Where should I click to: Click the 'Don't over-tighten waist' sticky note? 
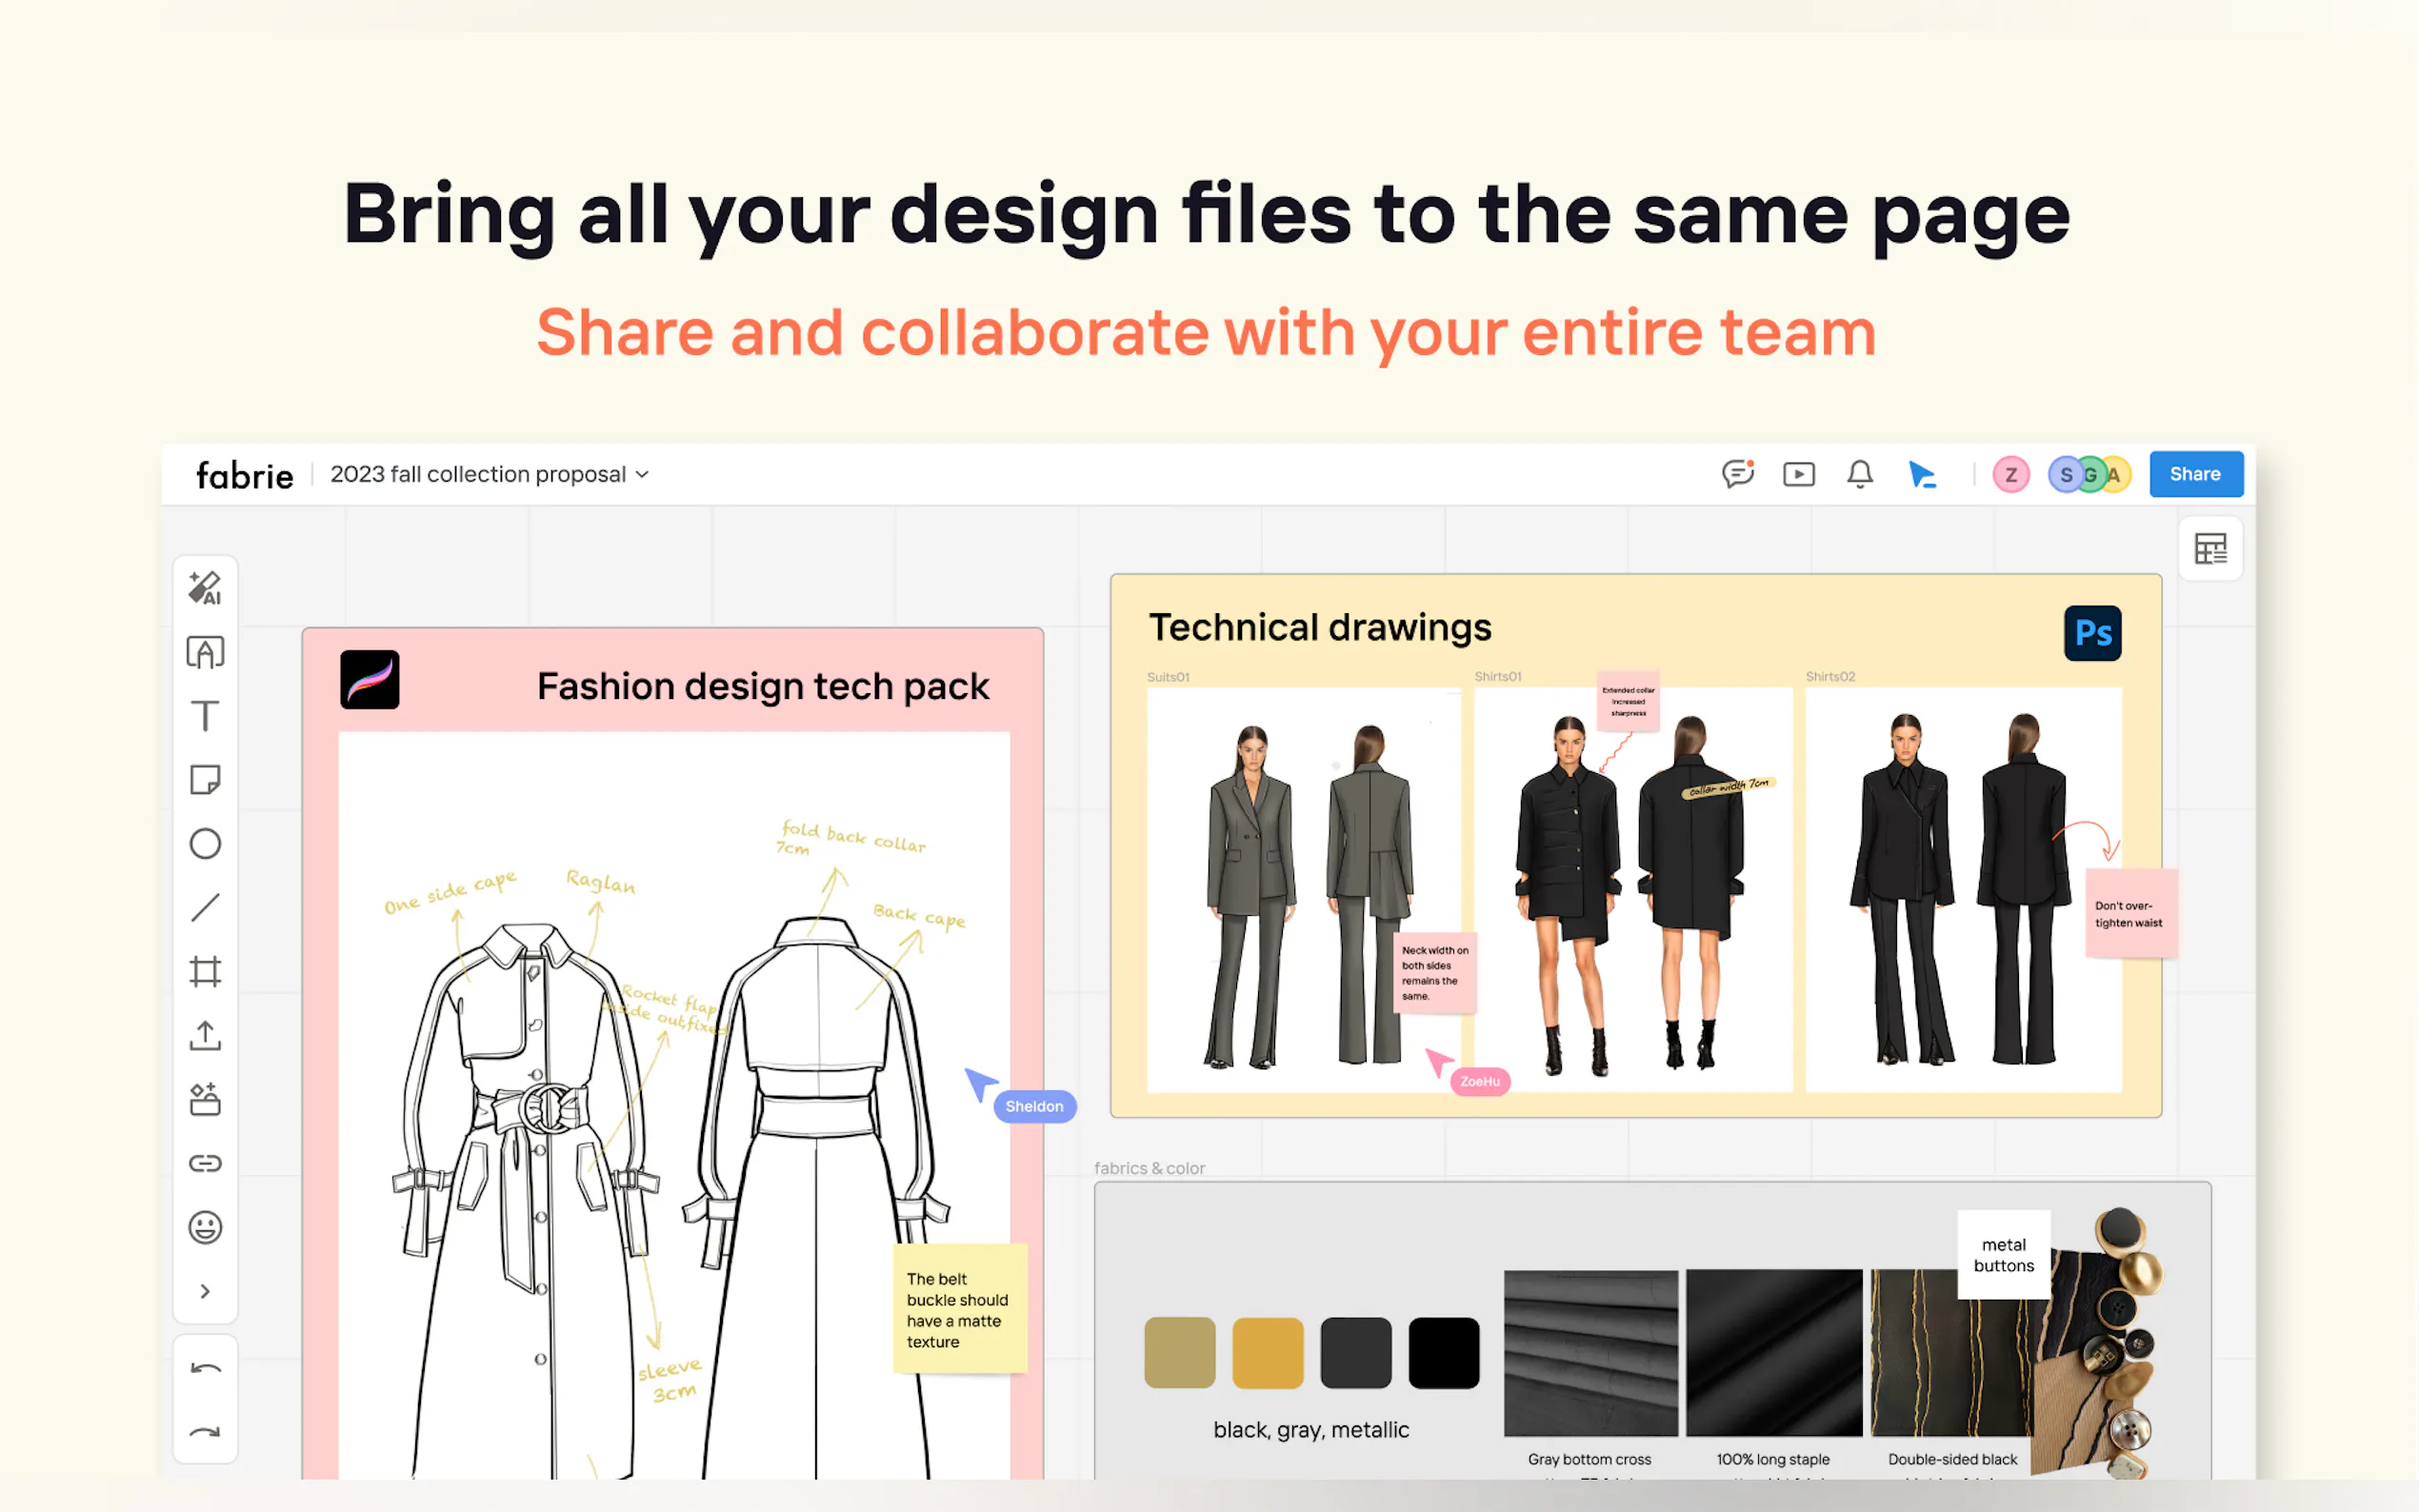tap(2130, 914)
